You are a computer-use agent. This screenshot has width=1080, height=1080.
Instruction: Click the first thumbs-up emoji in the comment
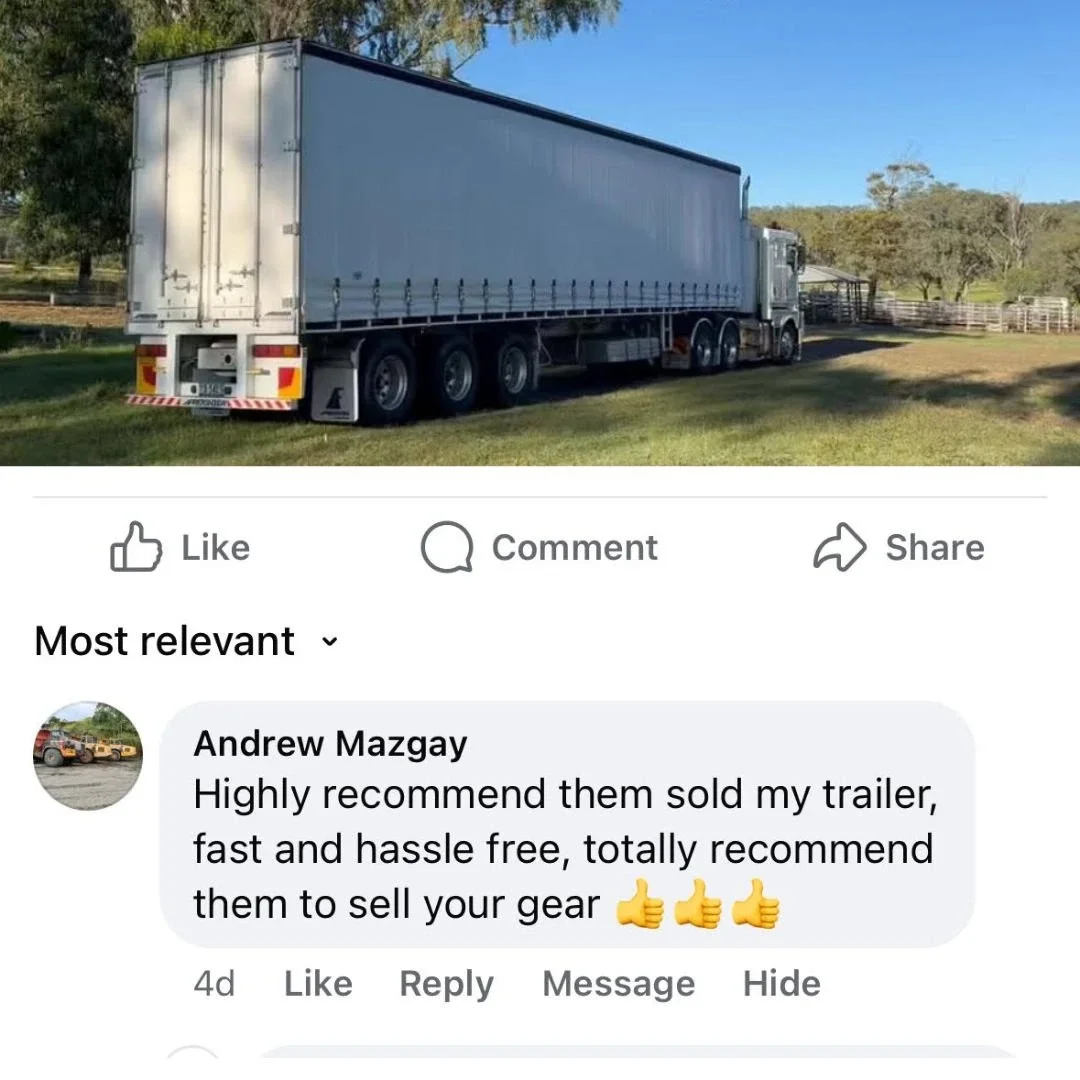click(x=639, y=904)
